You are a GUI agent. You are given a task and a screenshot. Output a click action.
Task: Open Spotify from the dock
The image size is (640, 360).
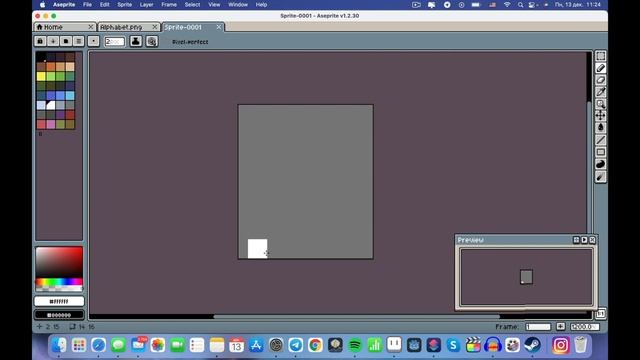pyautogui.click(x=355, y=345)
